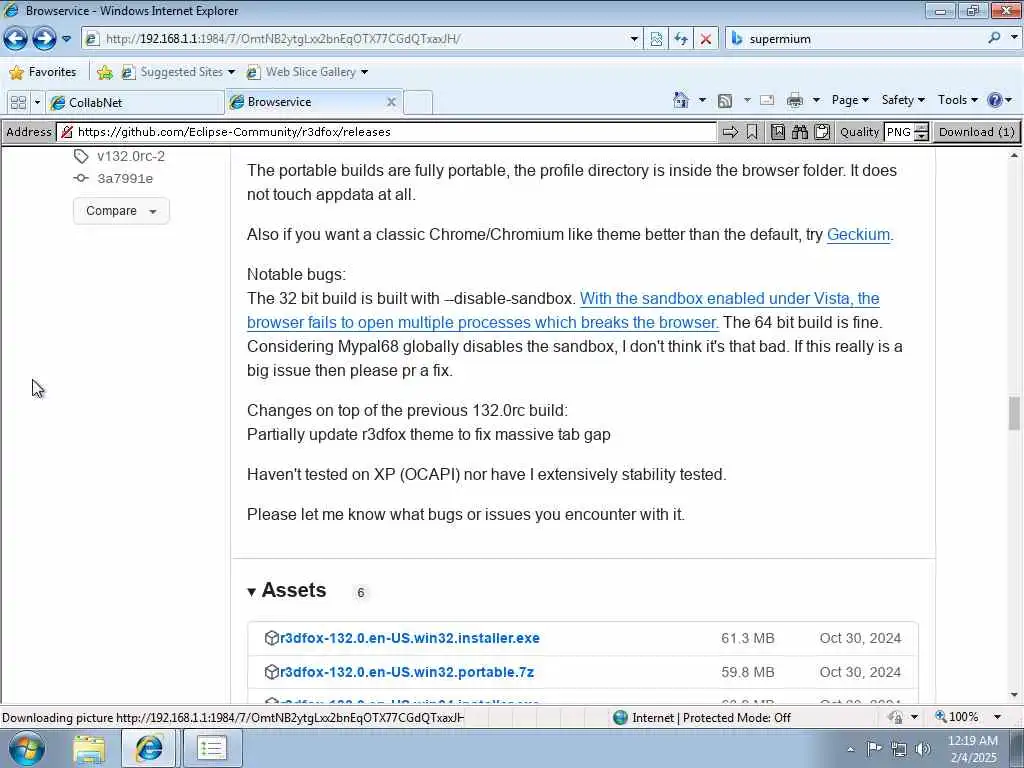
Task: Close the Browservice tab
Action: [x=391, y=102]
